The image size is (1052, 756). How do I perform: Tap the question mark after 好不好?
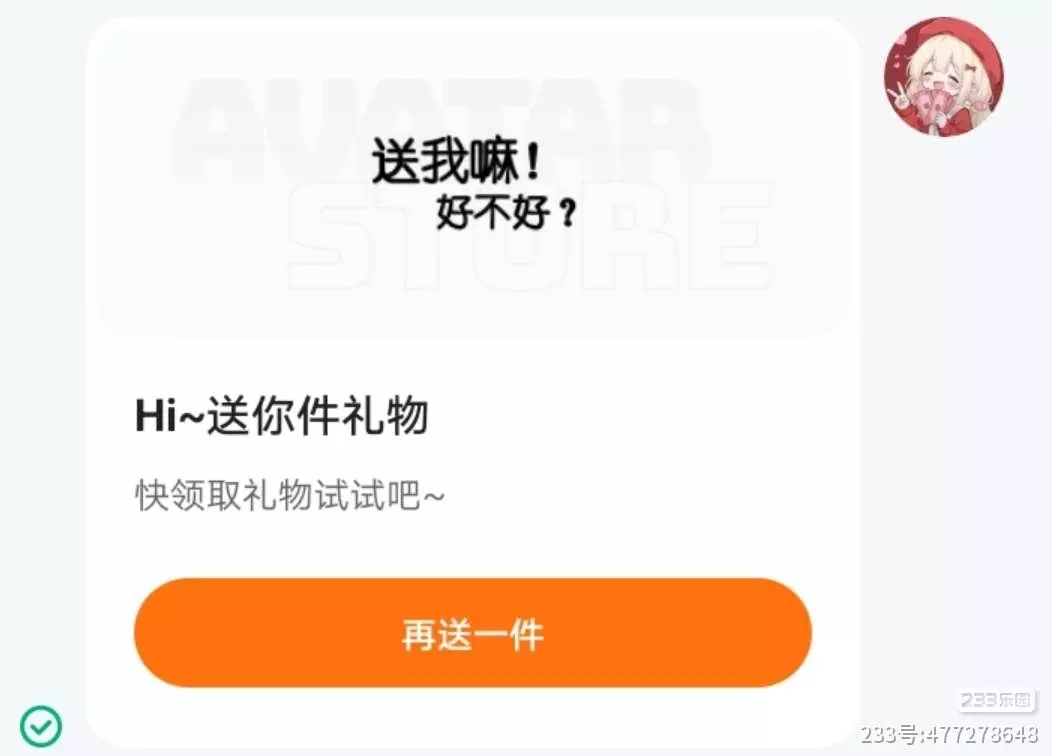click(568, 213)
